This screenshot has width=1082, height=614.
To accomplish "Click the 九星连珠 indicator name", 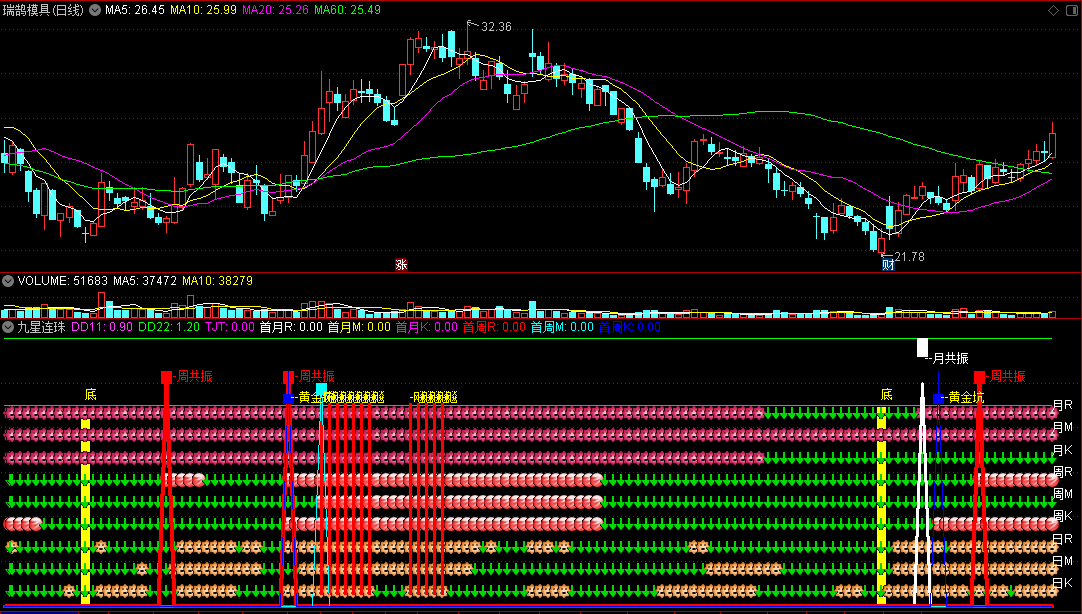I will coord(41,327).
